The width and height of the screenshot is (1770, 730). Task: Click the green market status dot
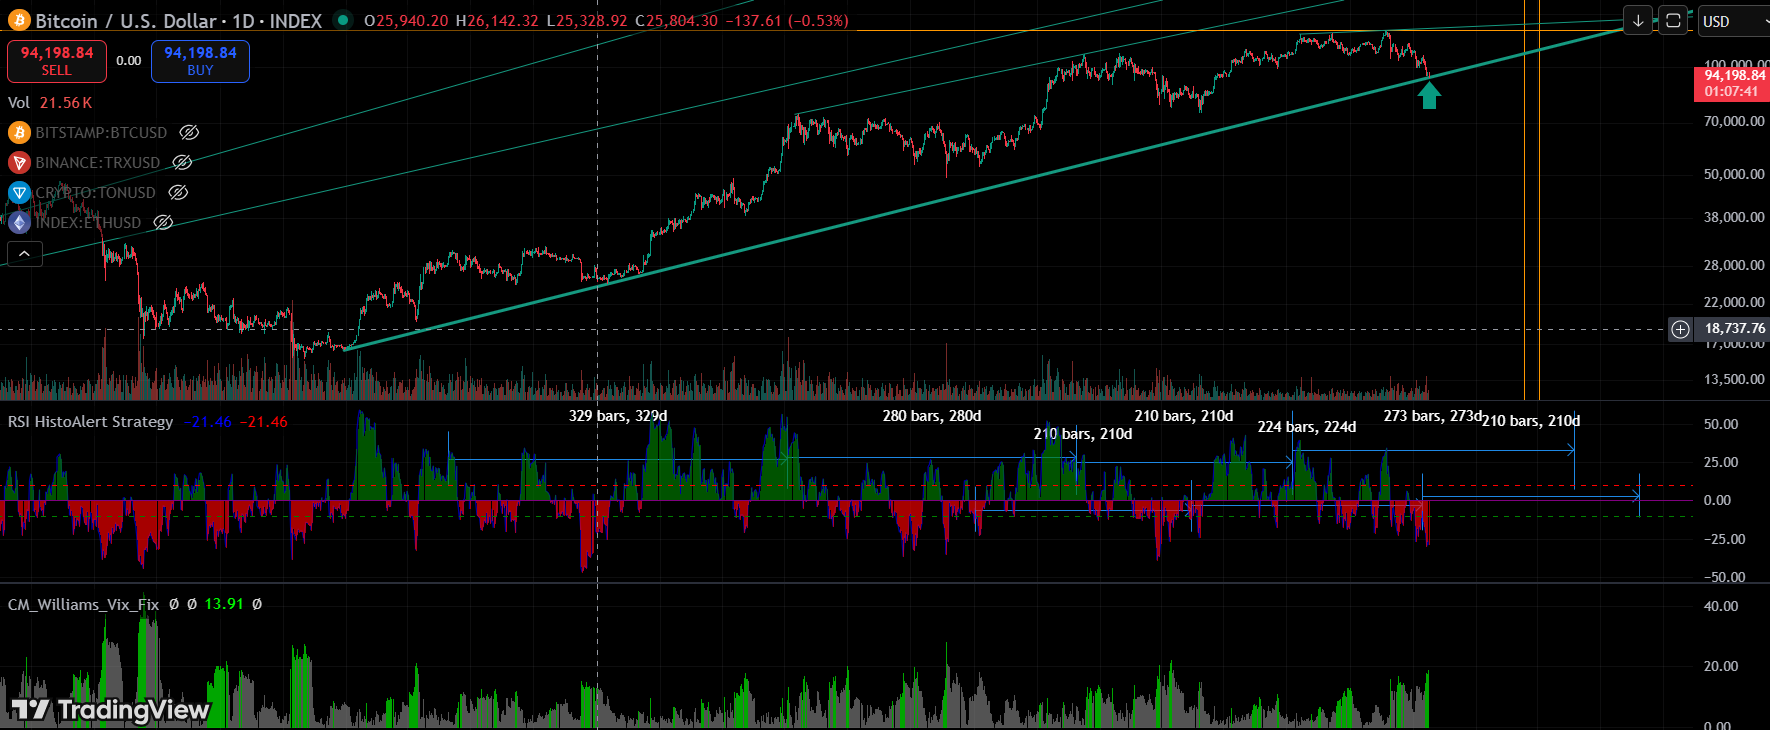pyautogui.click(x=343, y=20)
